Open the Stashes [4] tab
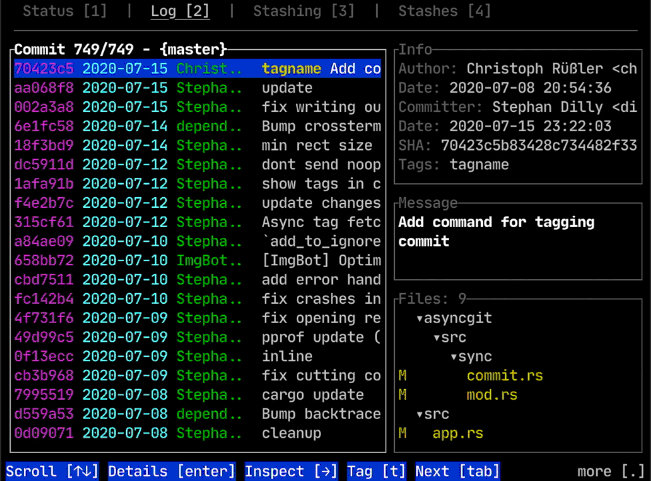The image size is (651, 481). coord(444,11)
